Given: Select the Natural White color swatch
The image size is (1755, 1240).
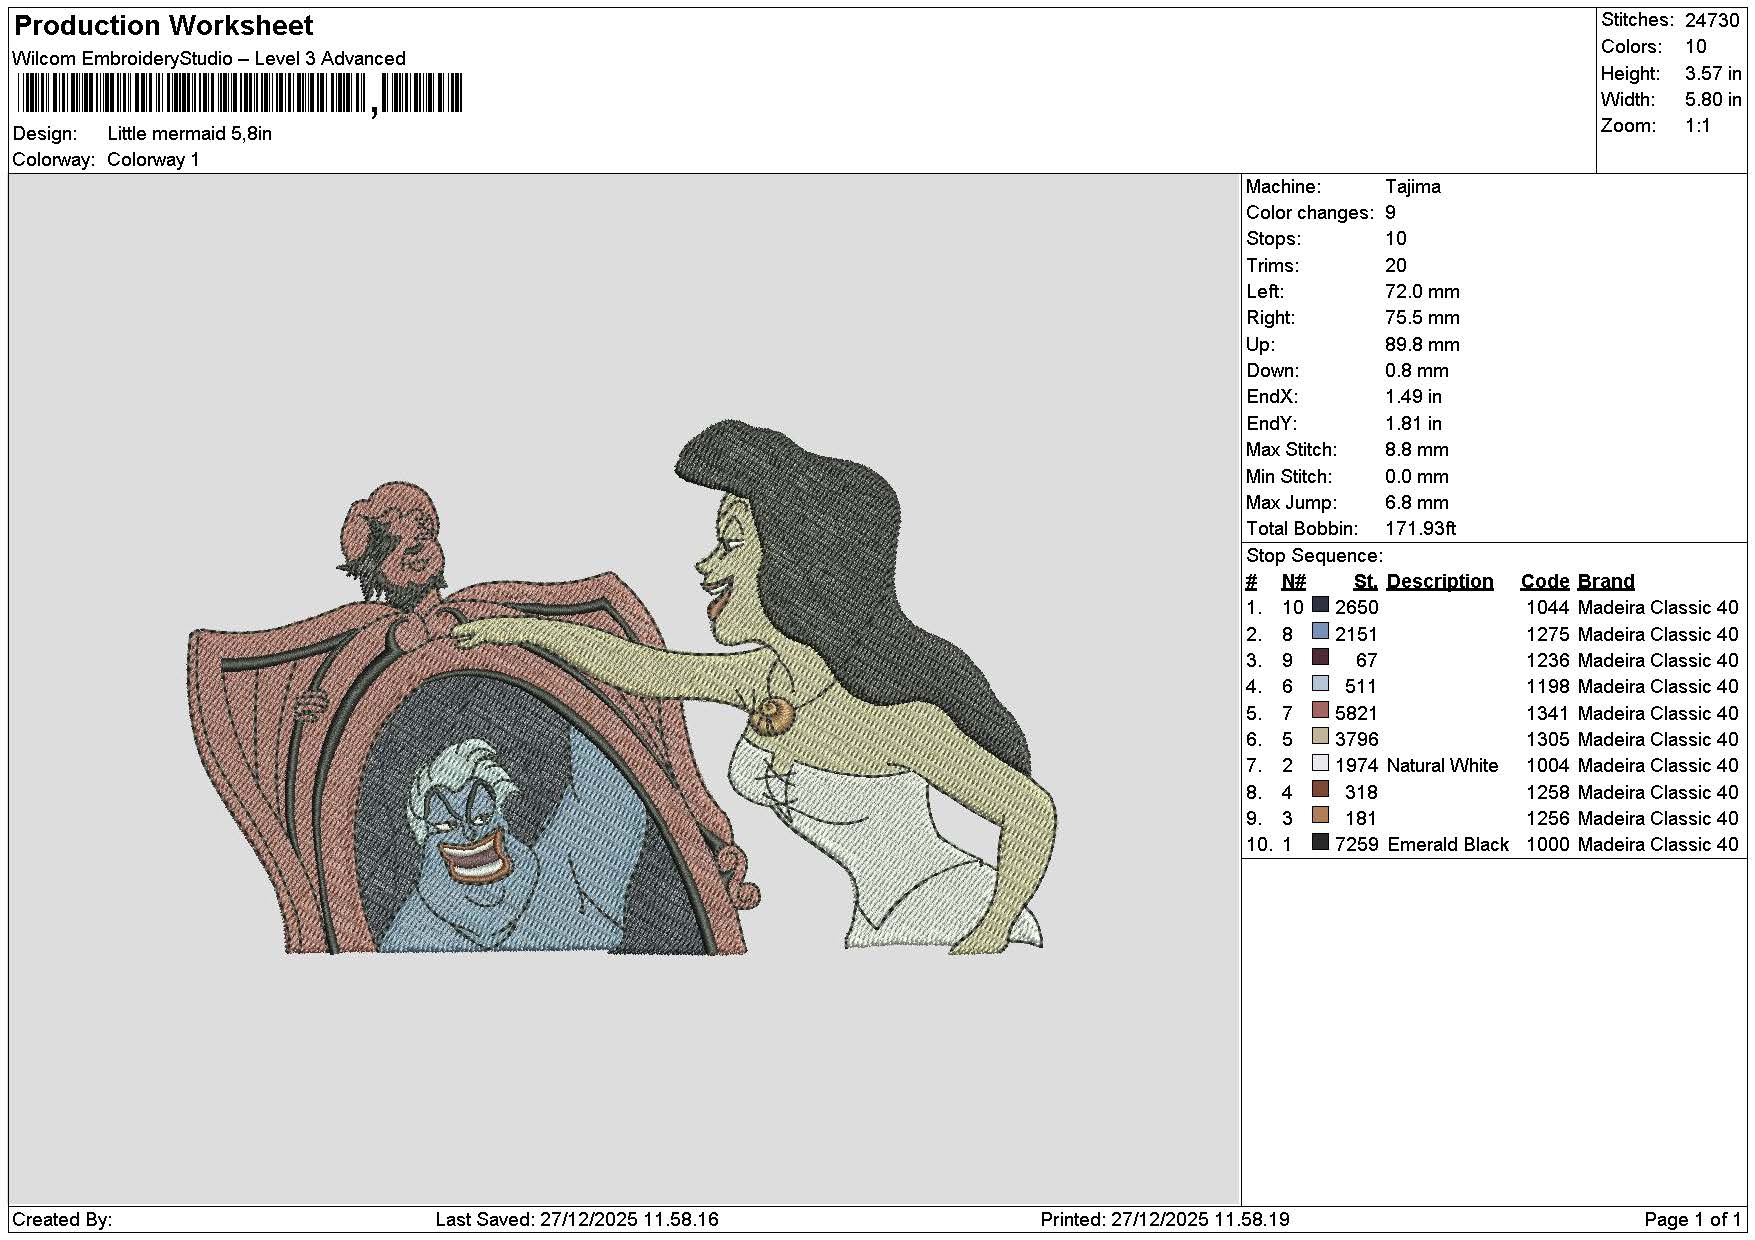Looking at the screenshot, I should [x=1320, y=763].
